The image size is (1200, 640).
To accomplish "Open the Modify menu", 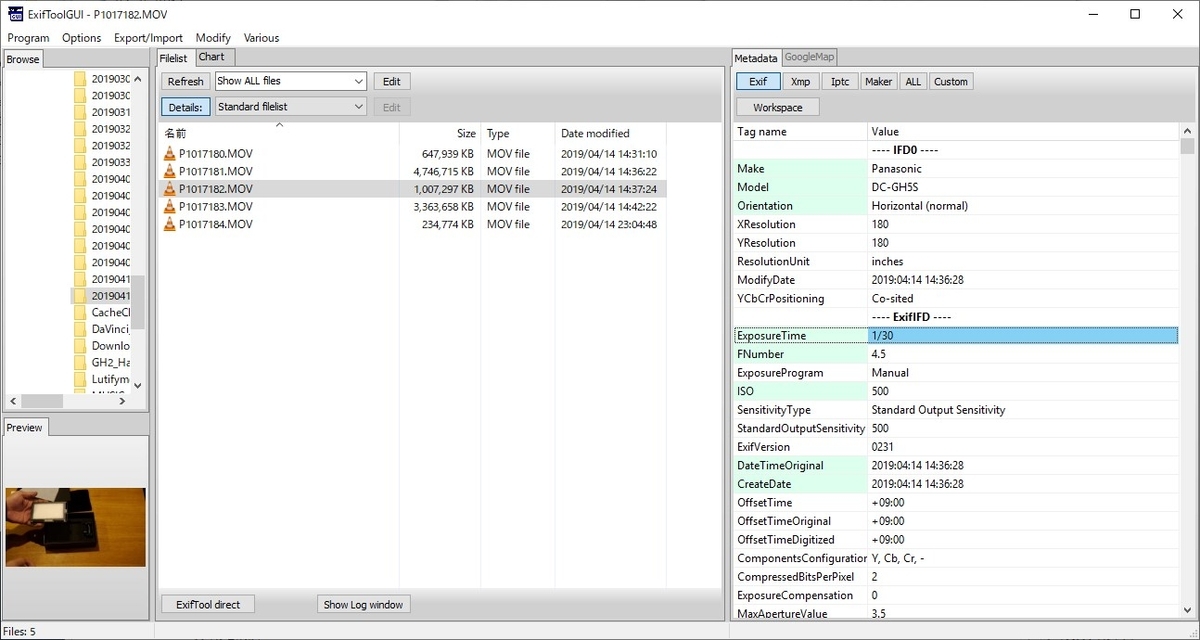I will click(213, 38).
